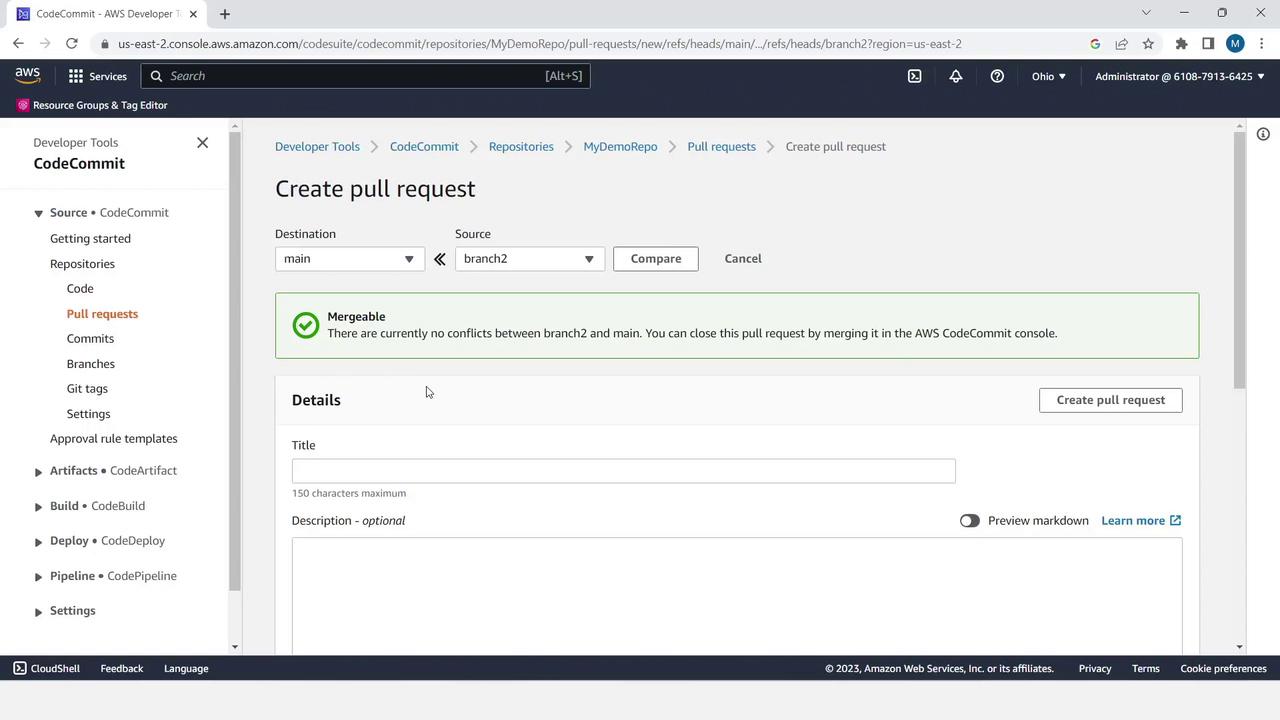Select Repositories in the sidebar

[x=82, y=264]
